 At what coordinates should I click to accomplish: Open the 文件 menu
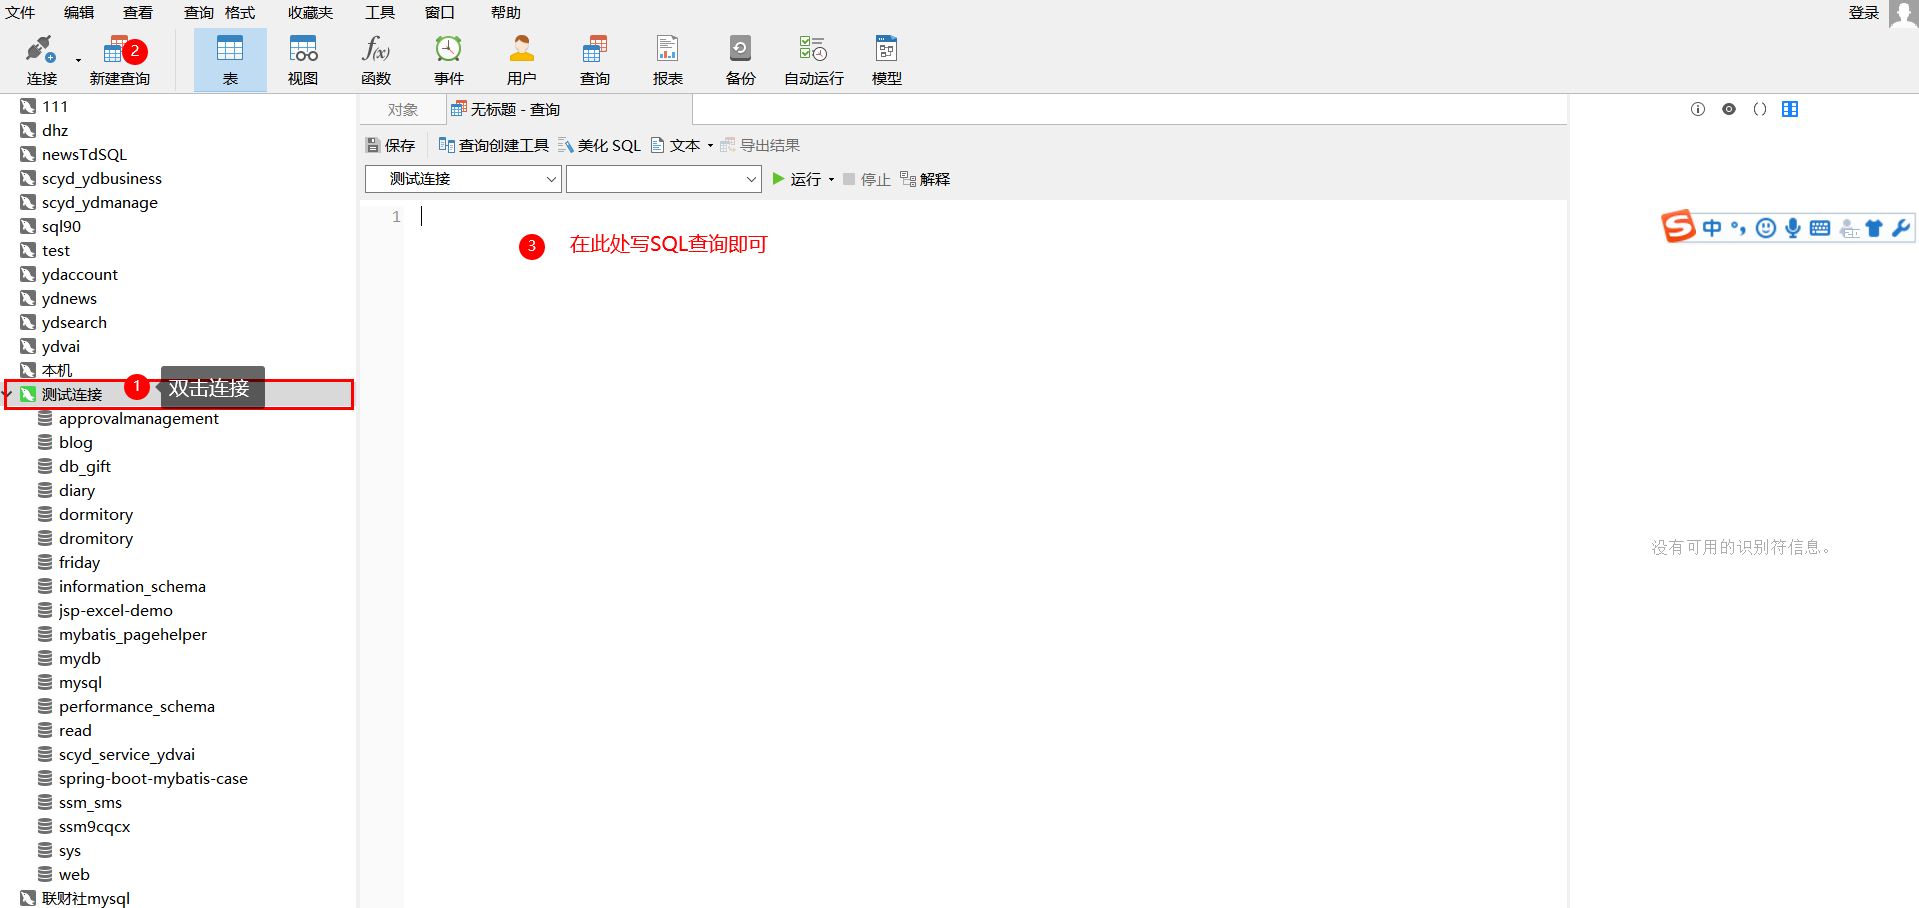[20, 13]
